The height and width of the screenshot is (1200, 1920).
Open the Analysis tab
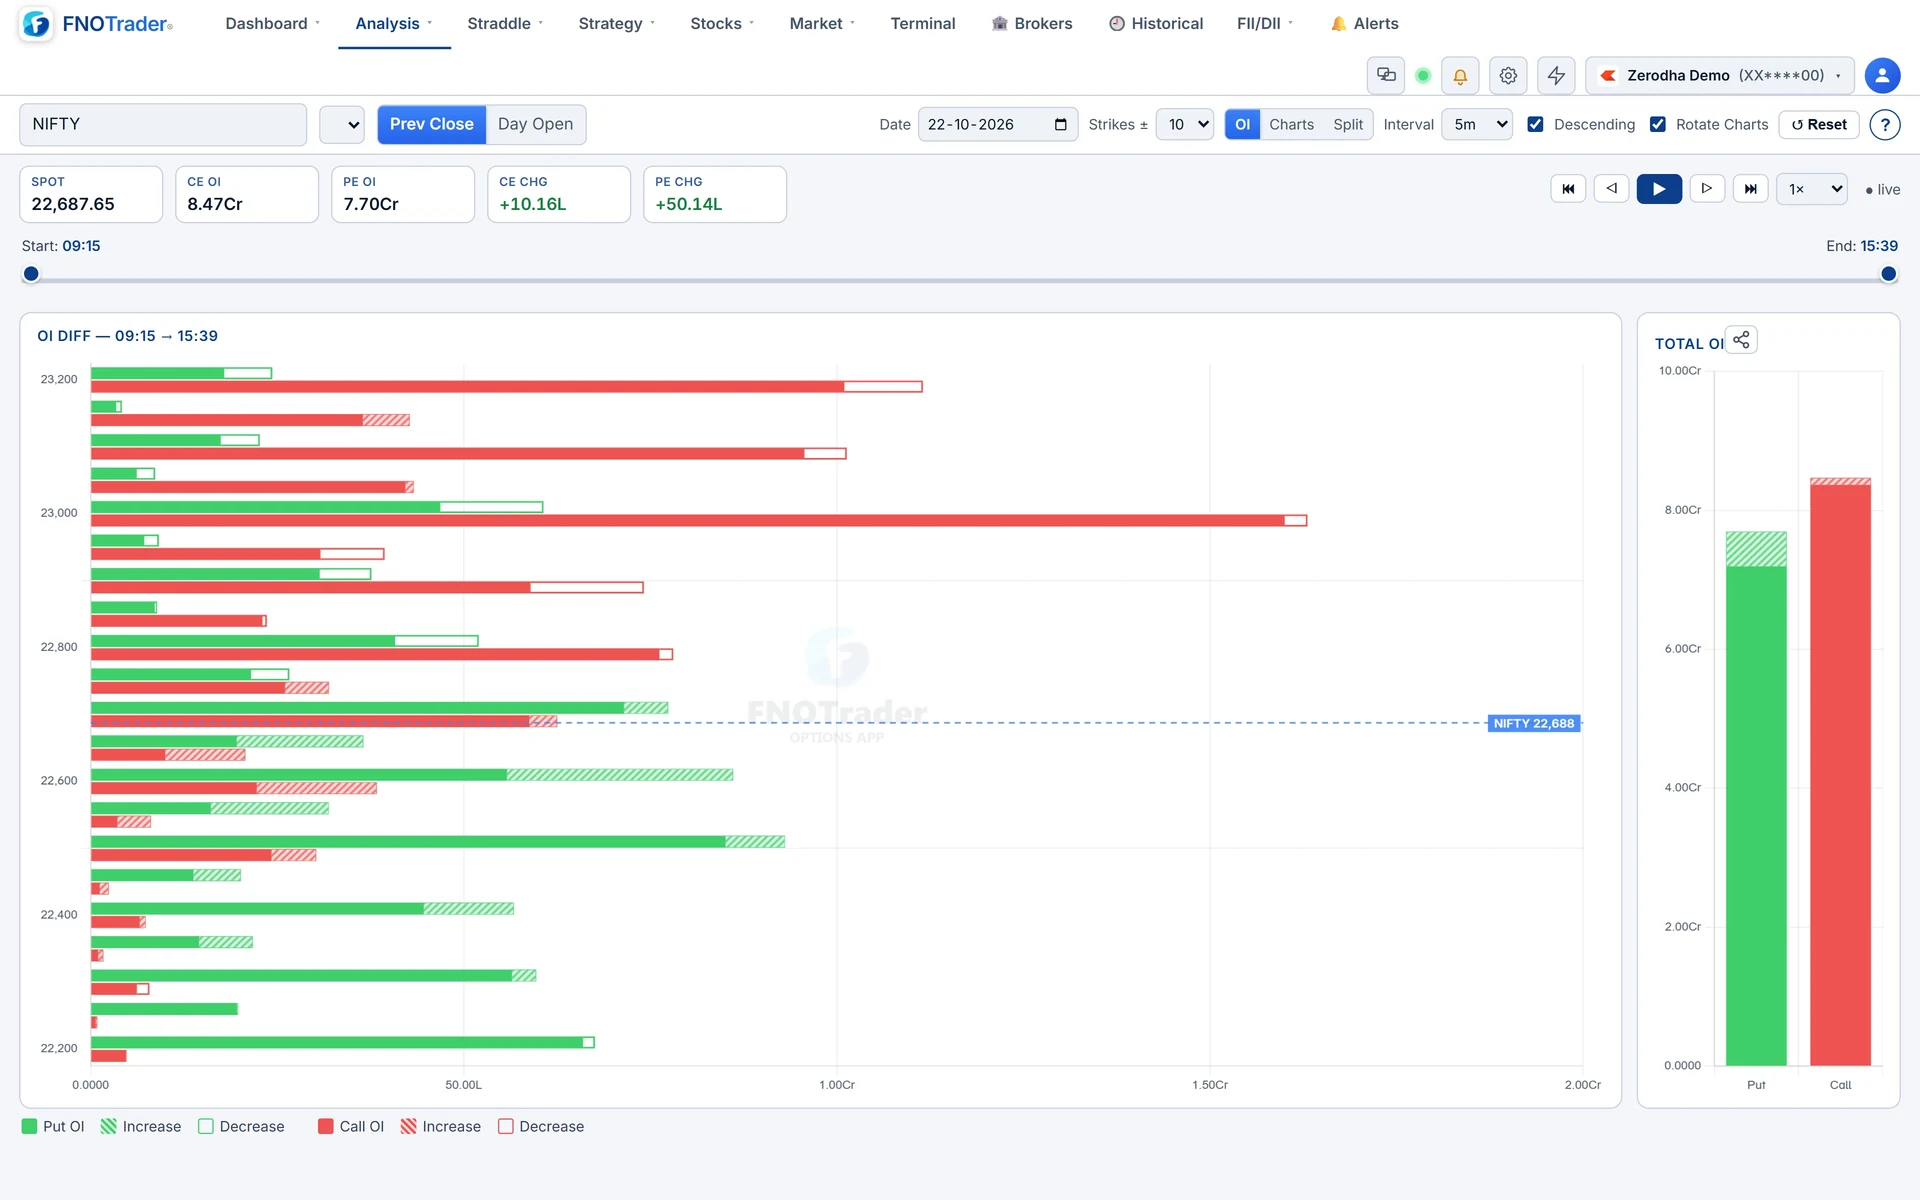(x=394, y=23)
